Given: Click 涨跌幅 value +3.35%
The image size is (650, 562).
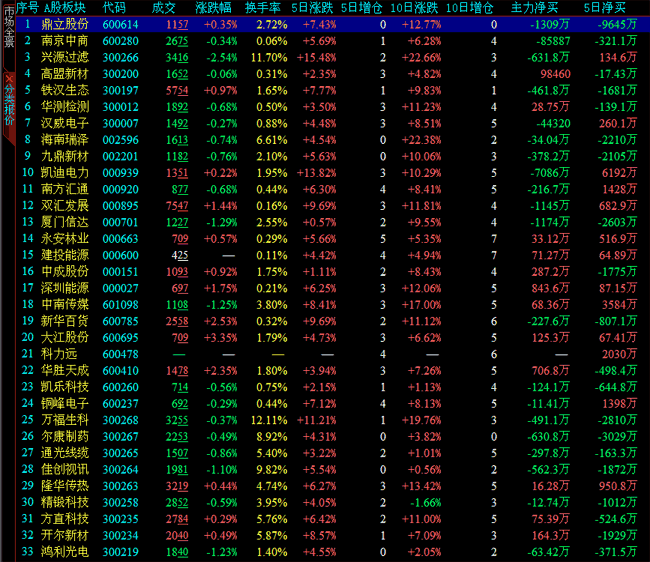Looking at the screenshot, I should [x=221, y=338].
